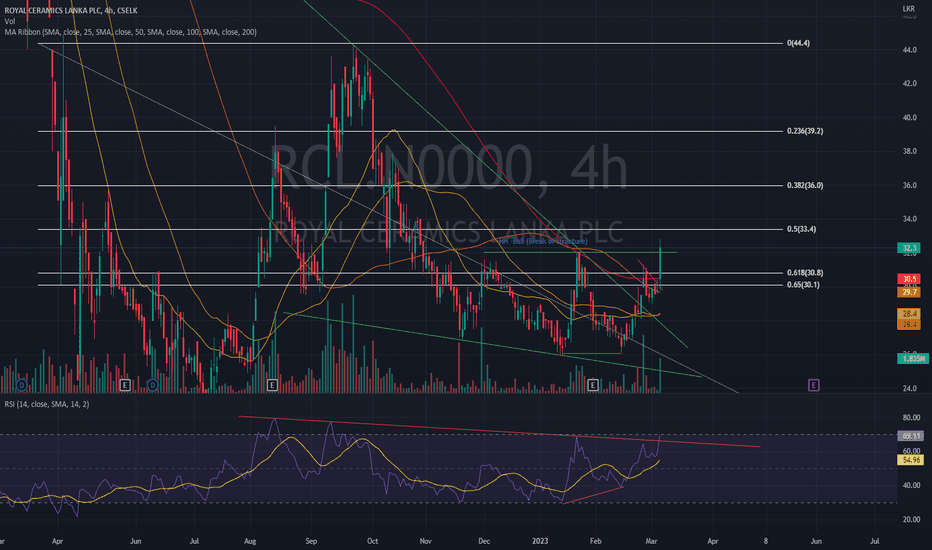Click the LKR currency label

(909, 9)
